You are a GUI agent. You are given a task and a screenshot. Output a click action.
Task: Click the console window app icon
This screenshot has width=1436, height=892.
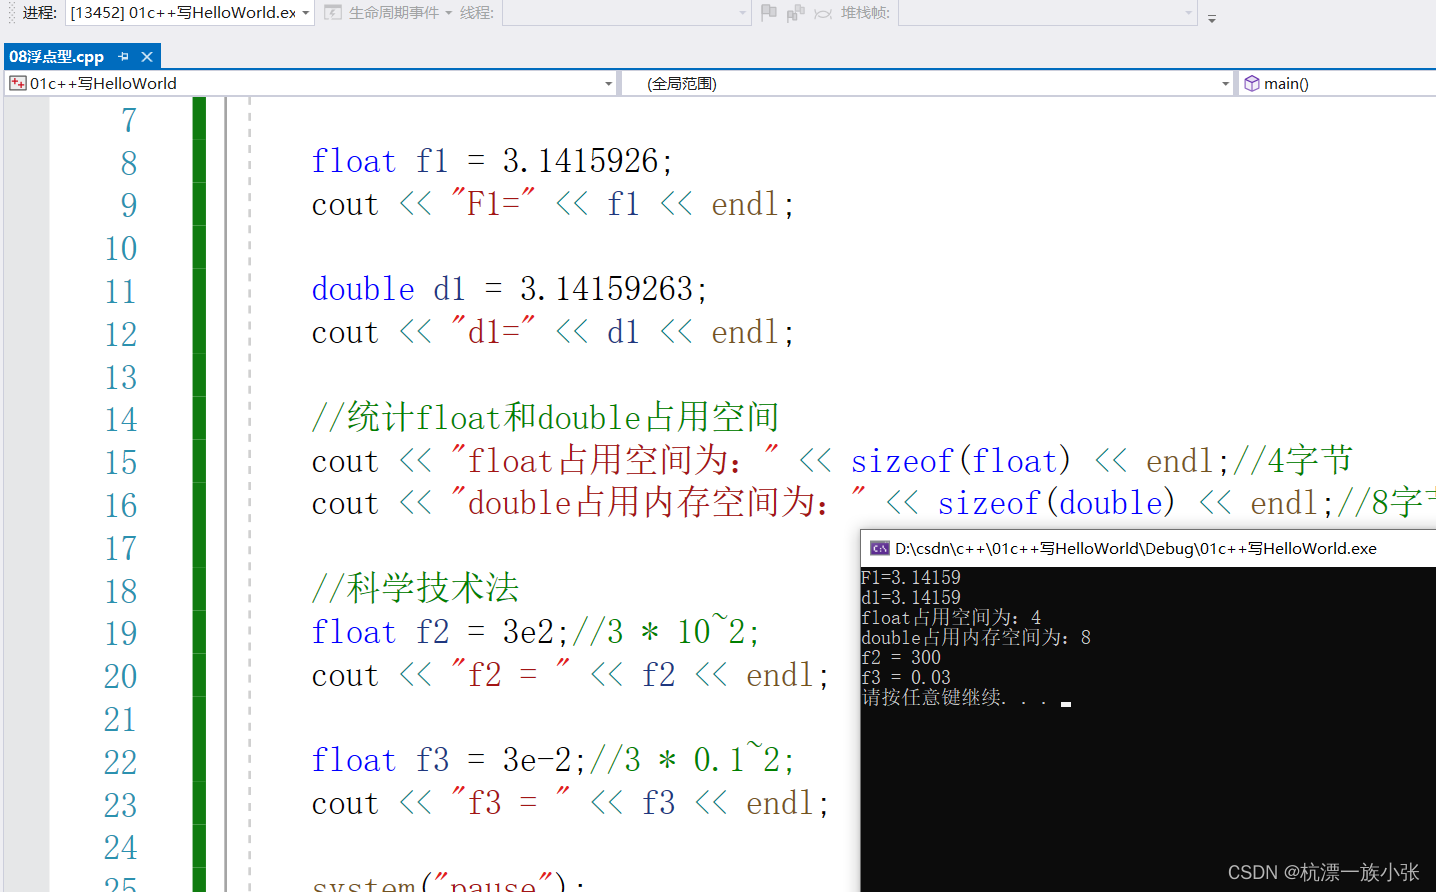880,548
